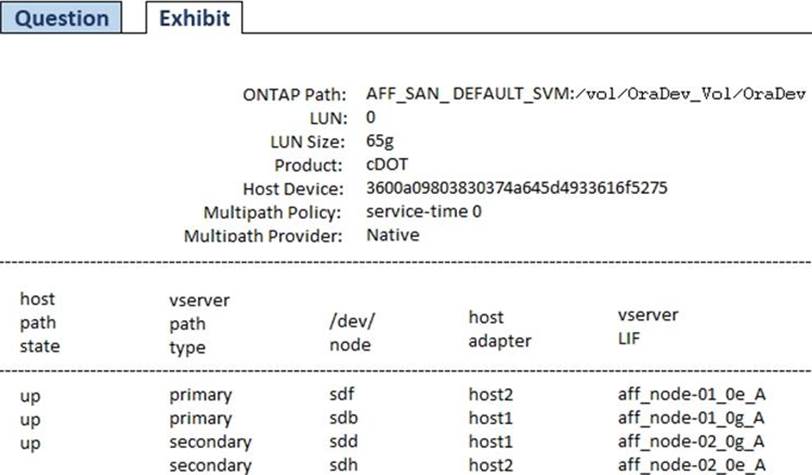The width and height of the screenshot is (812, 475).
Task: Click the aff_node-02_0e_A LIF entry
Action: pos(677,464)
